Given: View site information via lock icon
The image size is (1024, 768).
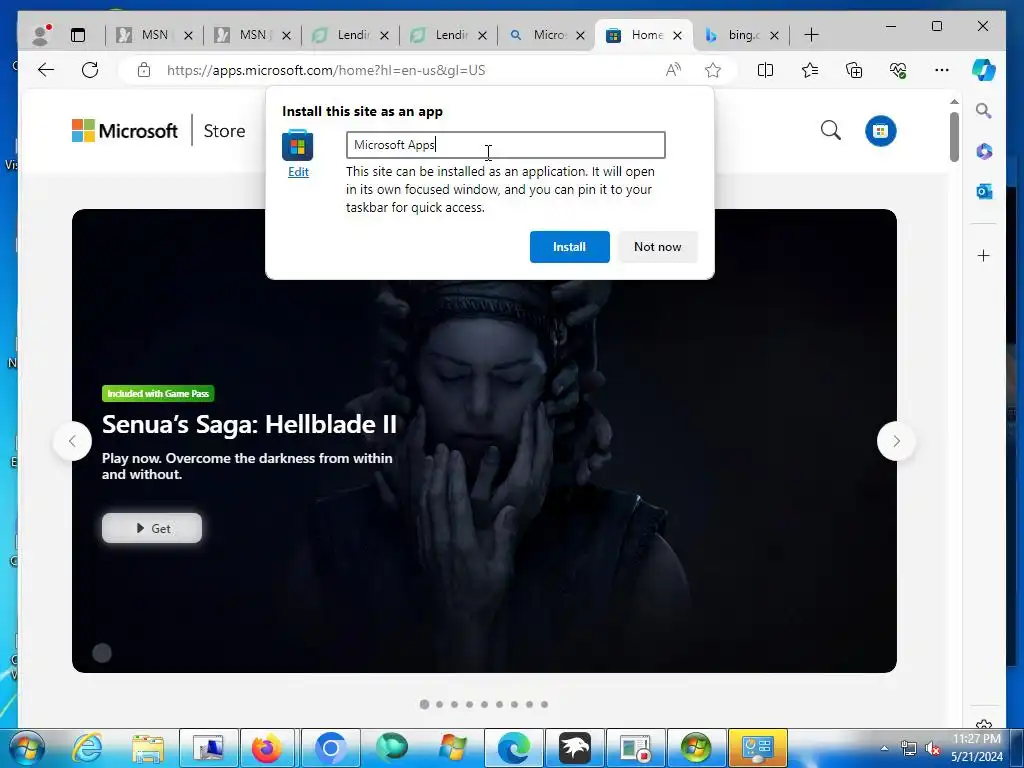Looking at the screenshot, I should click(144, 70).
